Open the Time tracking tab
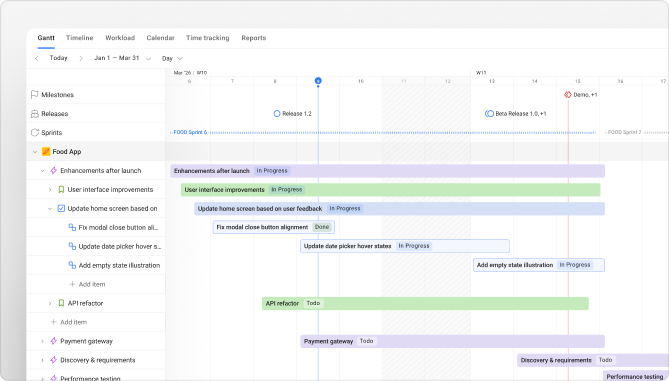This screenshot has width=669, height=381. tap(207, 38)
